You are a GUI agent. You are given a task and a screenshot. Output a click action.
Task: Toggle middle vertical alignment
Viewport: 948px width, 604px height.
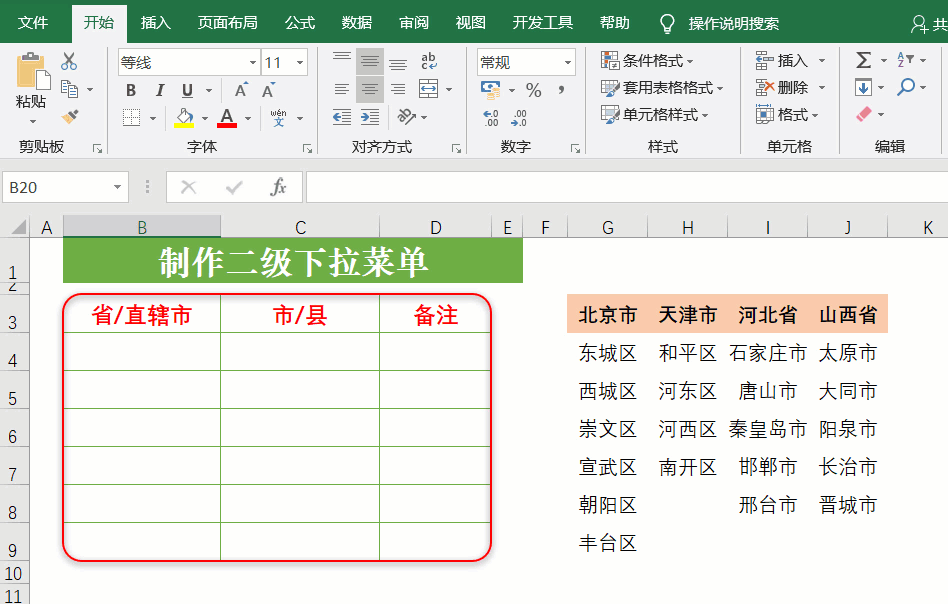[x=369, y=61]
